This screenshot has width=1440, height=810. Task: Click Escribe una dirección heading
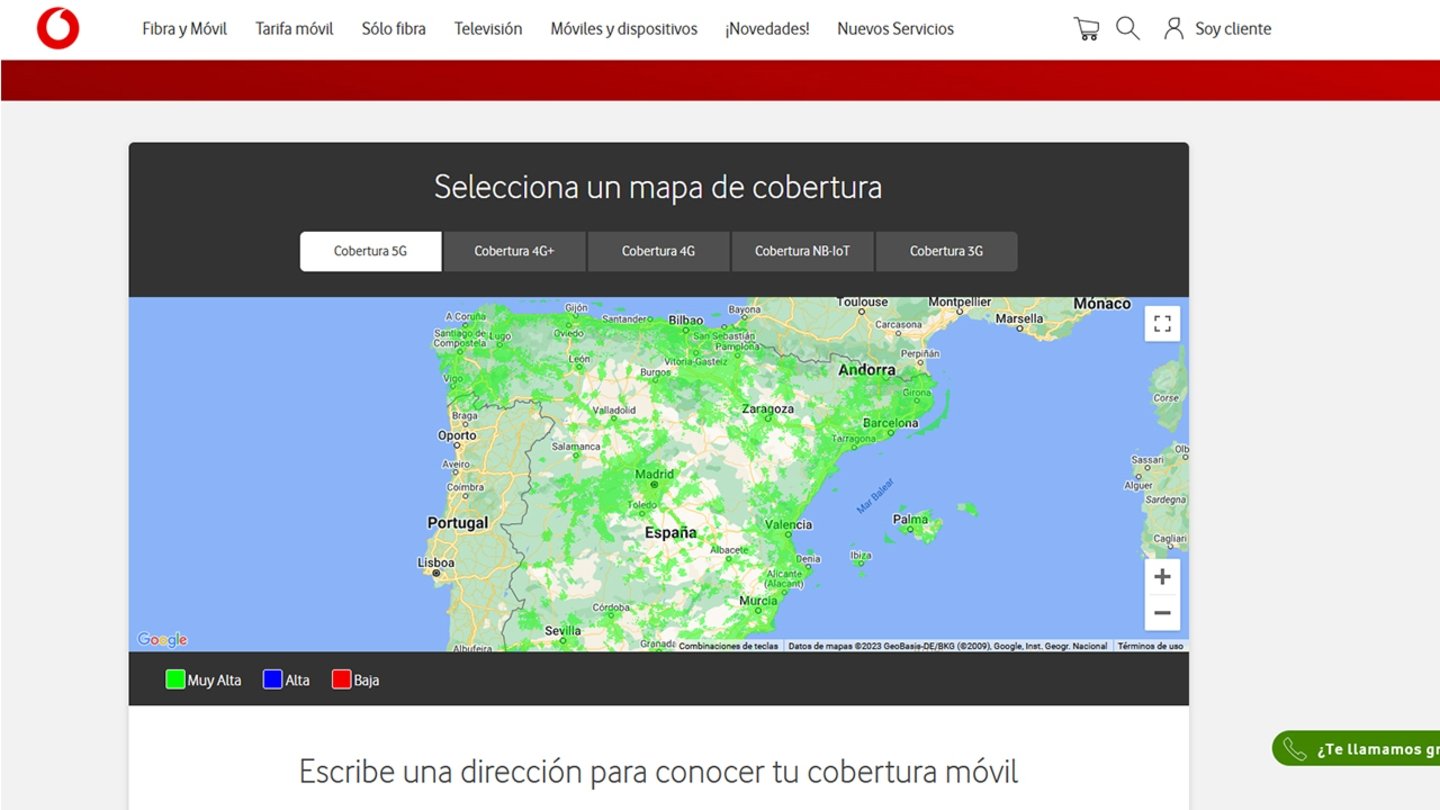[658, 772]
